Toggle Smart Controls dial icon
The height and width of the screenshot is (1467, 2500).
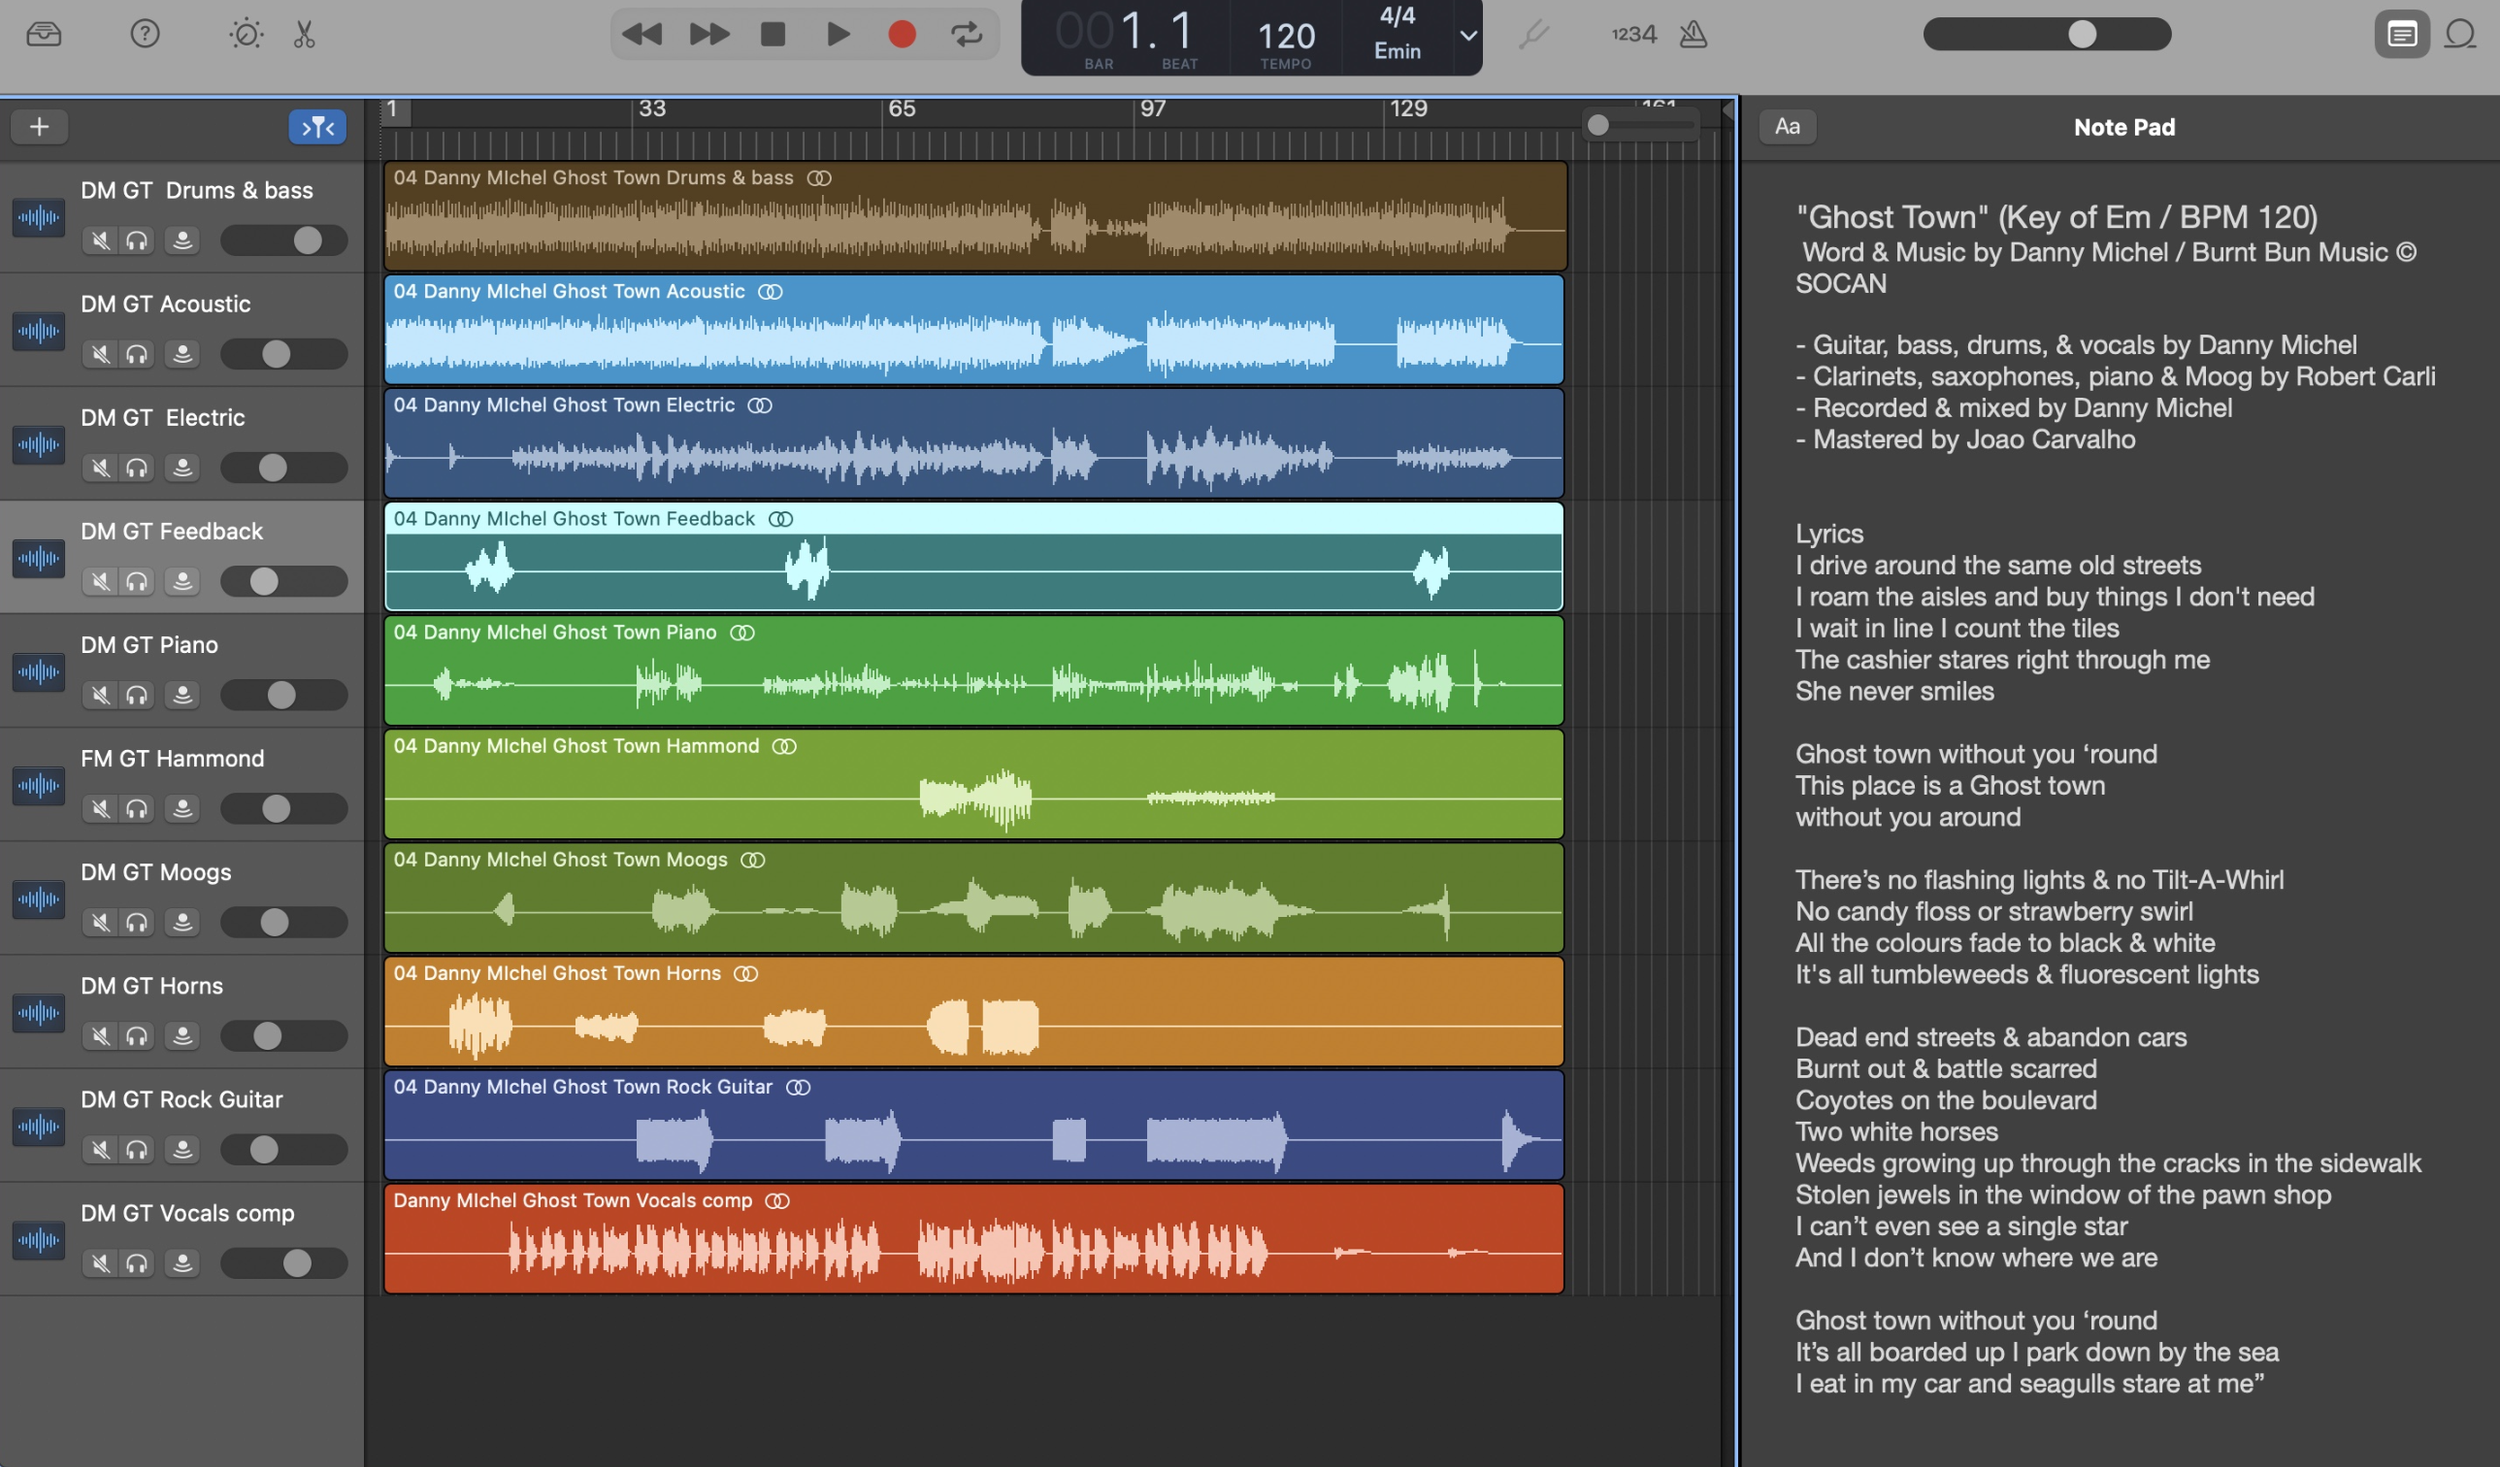[245, 34]
